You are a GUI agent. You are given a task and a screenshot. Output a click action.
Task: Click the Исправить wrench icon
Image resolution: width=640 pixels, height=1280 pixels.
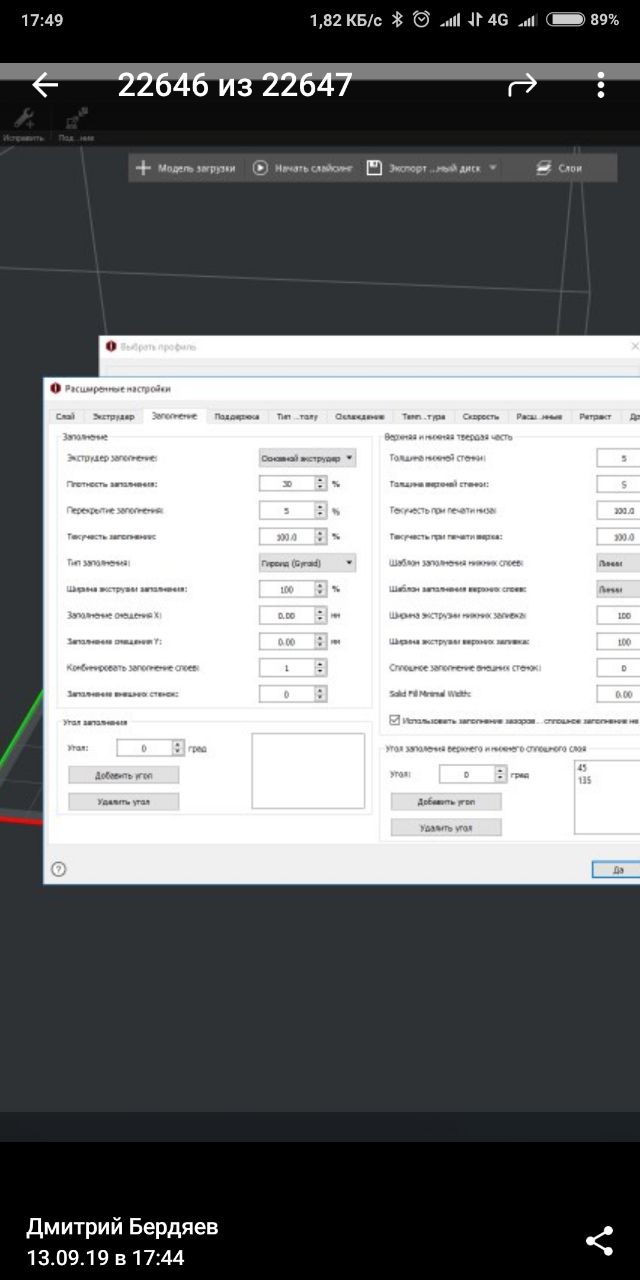(x=22, y=119)
